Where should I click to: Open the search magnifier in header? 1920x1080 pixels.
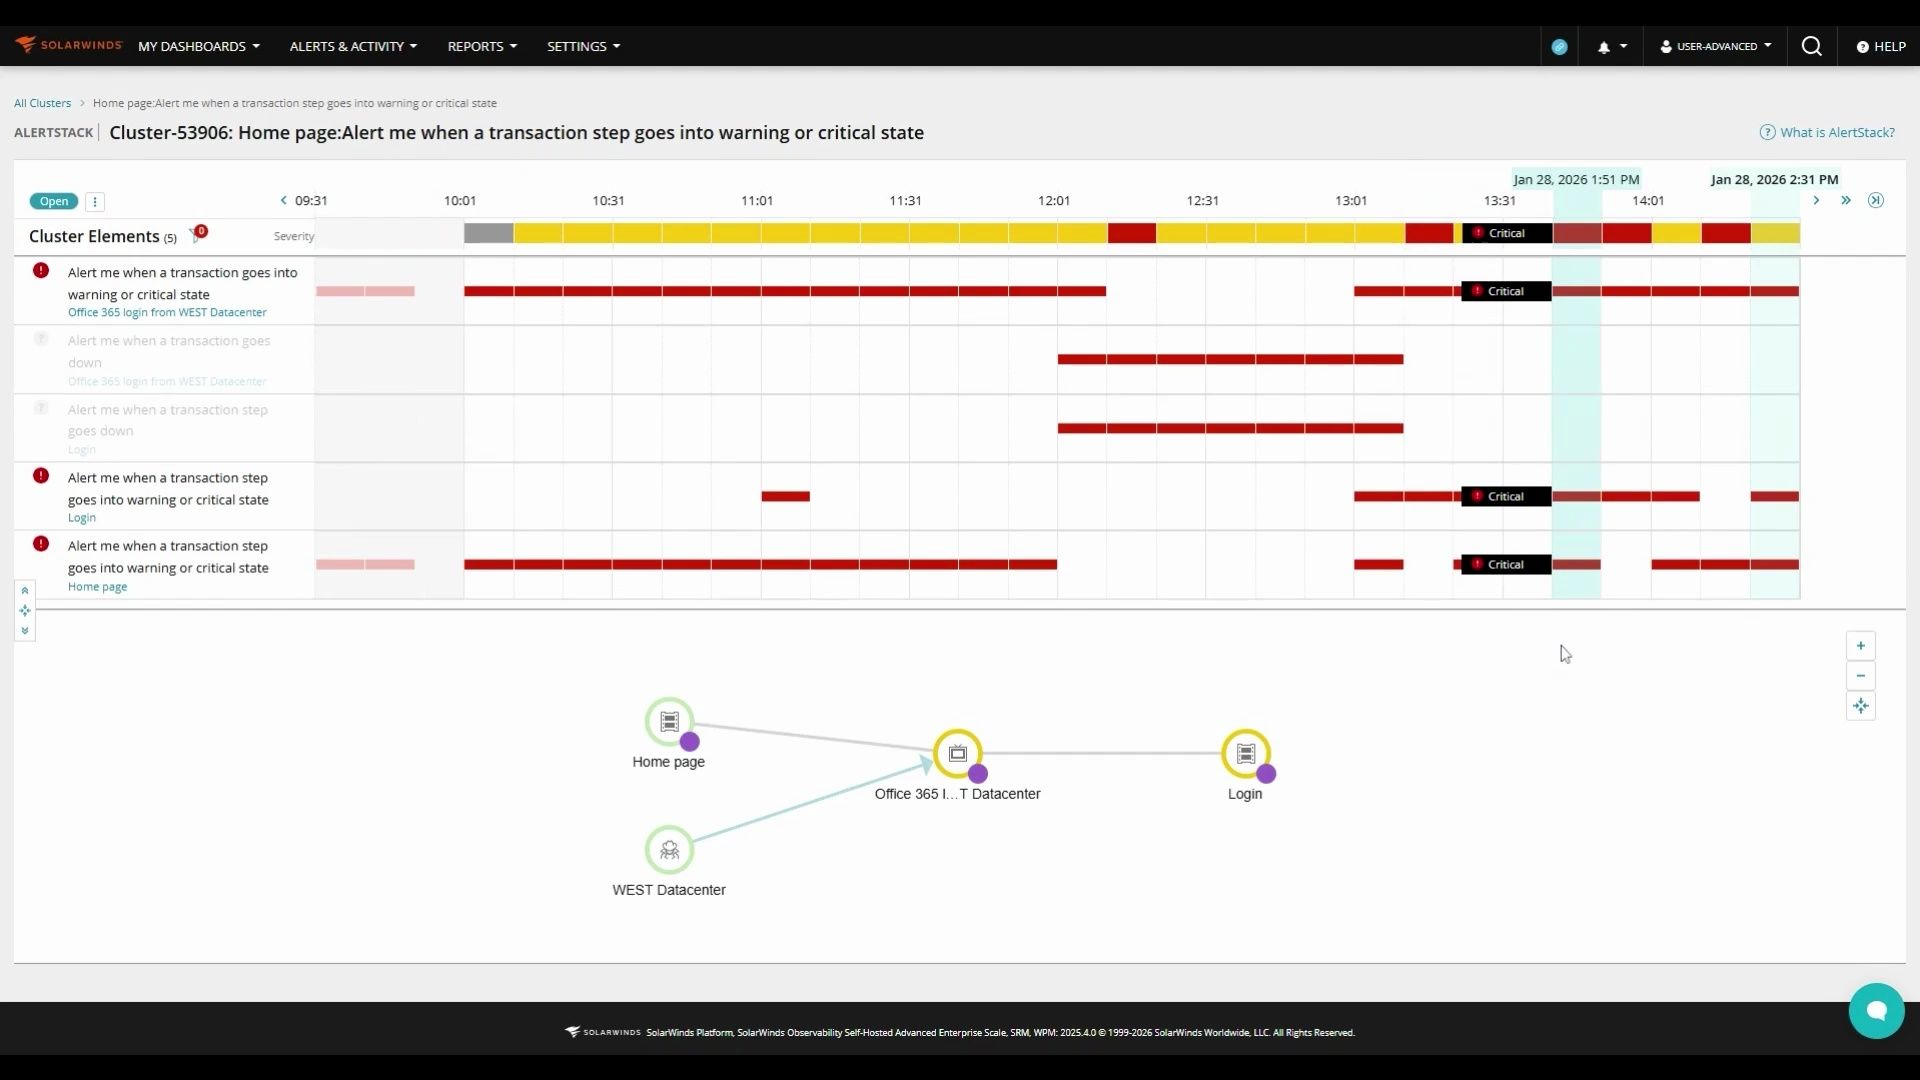(1811, 47)
